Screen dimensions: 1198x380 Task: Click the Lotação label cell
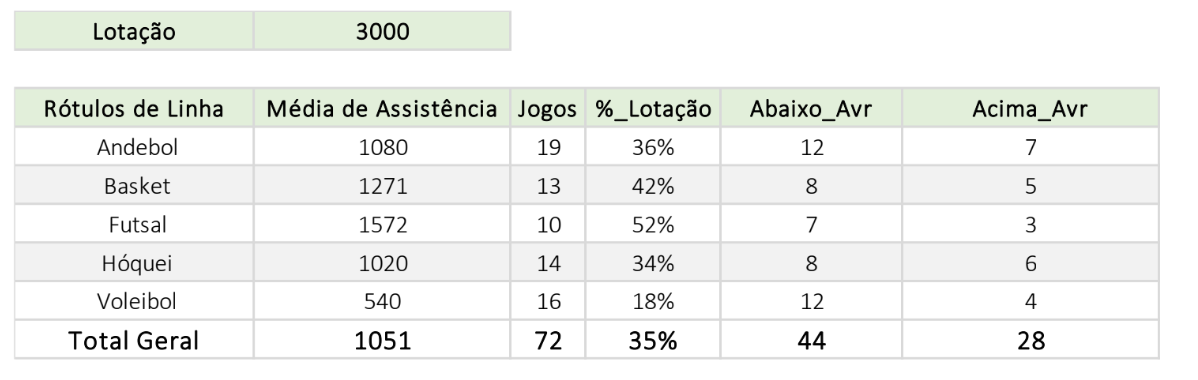click(134, 31)
